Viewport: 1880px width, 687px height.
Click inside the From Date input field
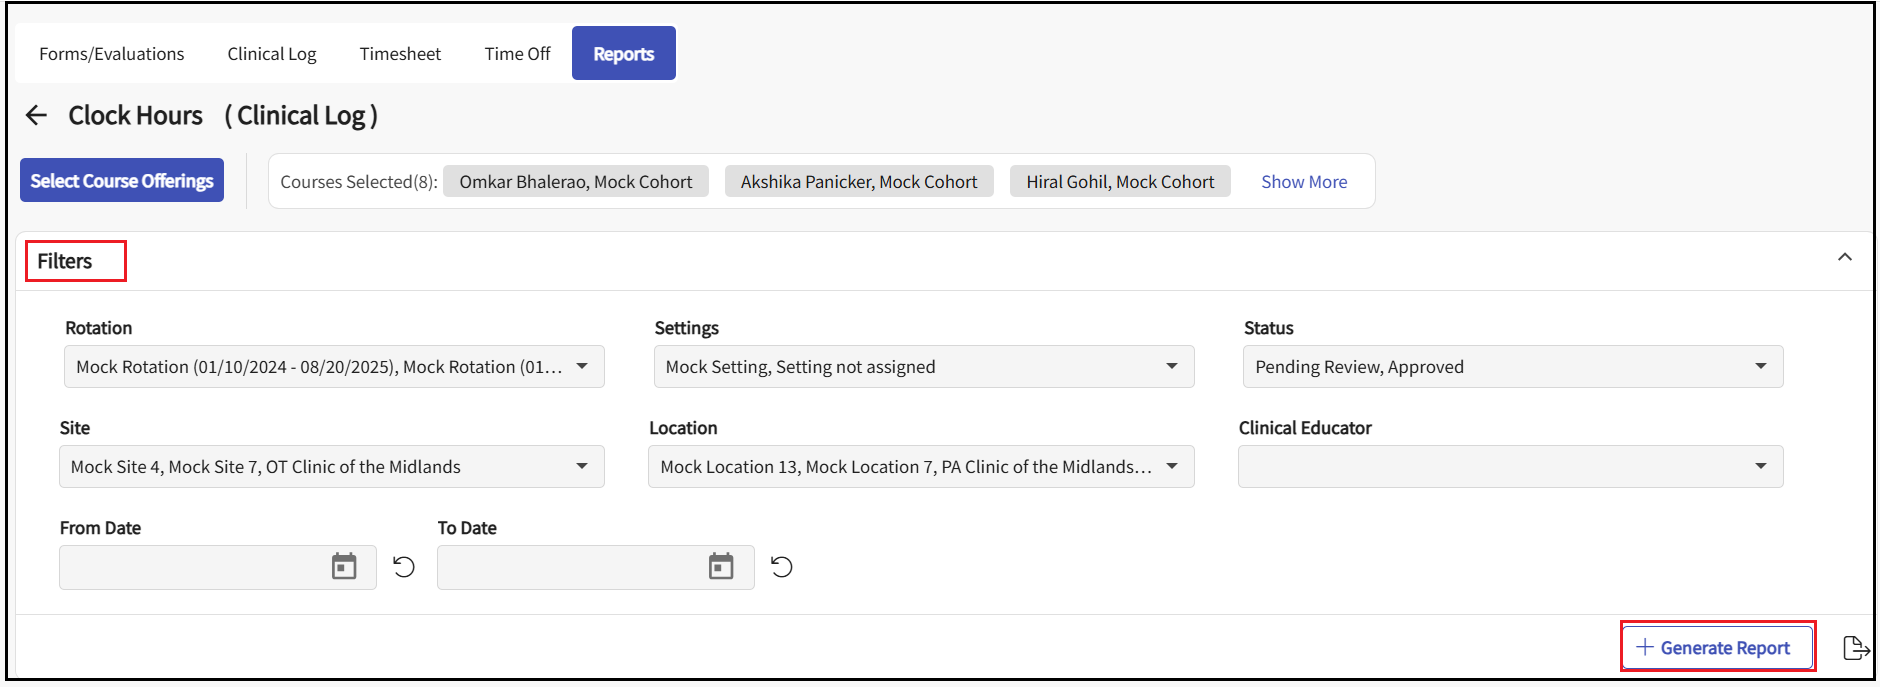tap(192, 567)
